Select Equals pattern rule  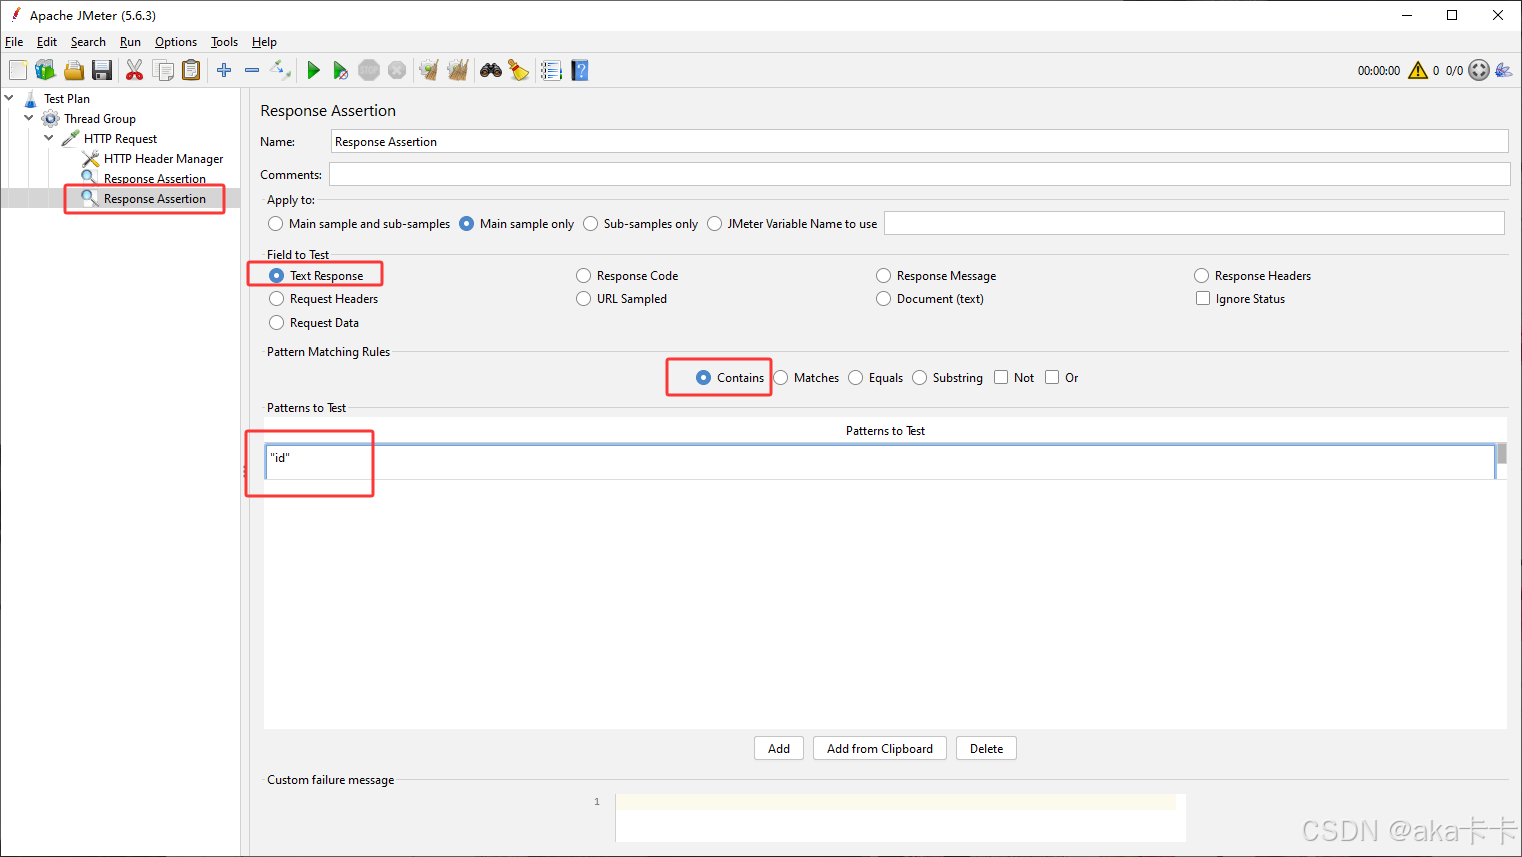(x=875, y=378)
